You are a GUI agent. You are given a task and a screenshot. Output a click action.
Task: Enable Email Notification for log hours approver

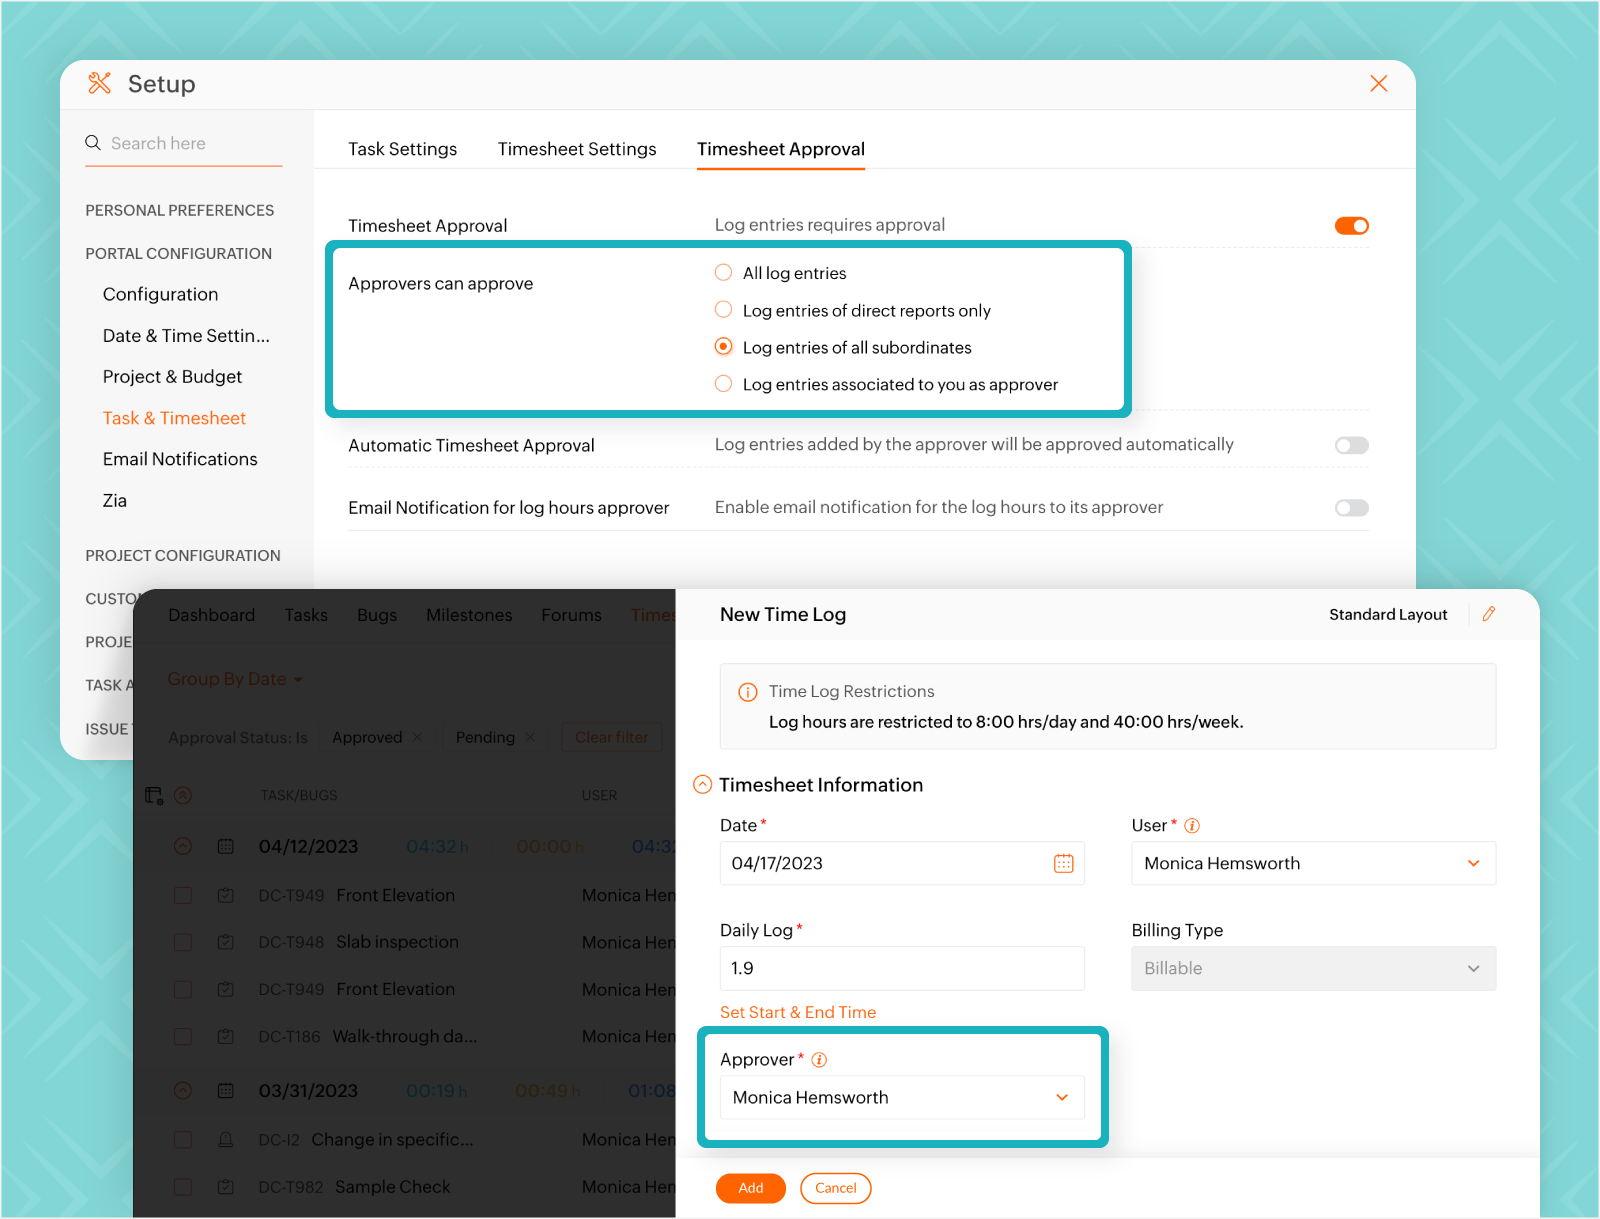click(x=1351, y=508)
